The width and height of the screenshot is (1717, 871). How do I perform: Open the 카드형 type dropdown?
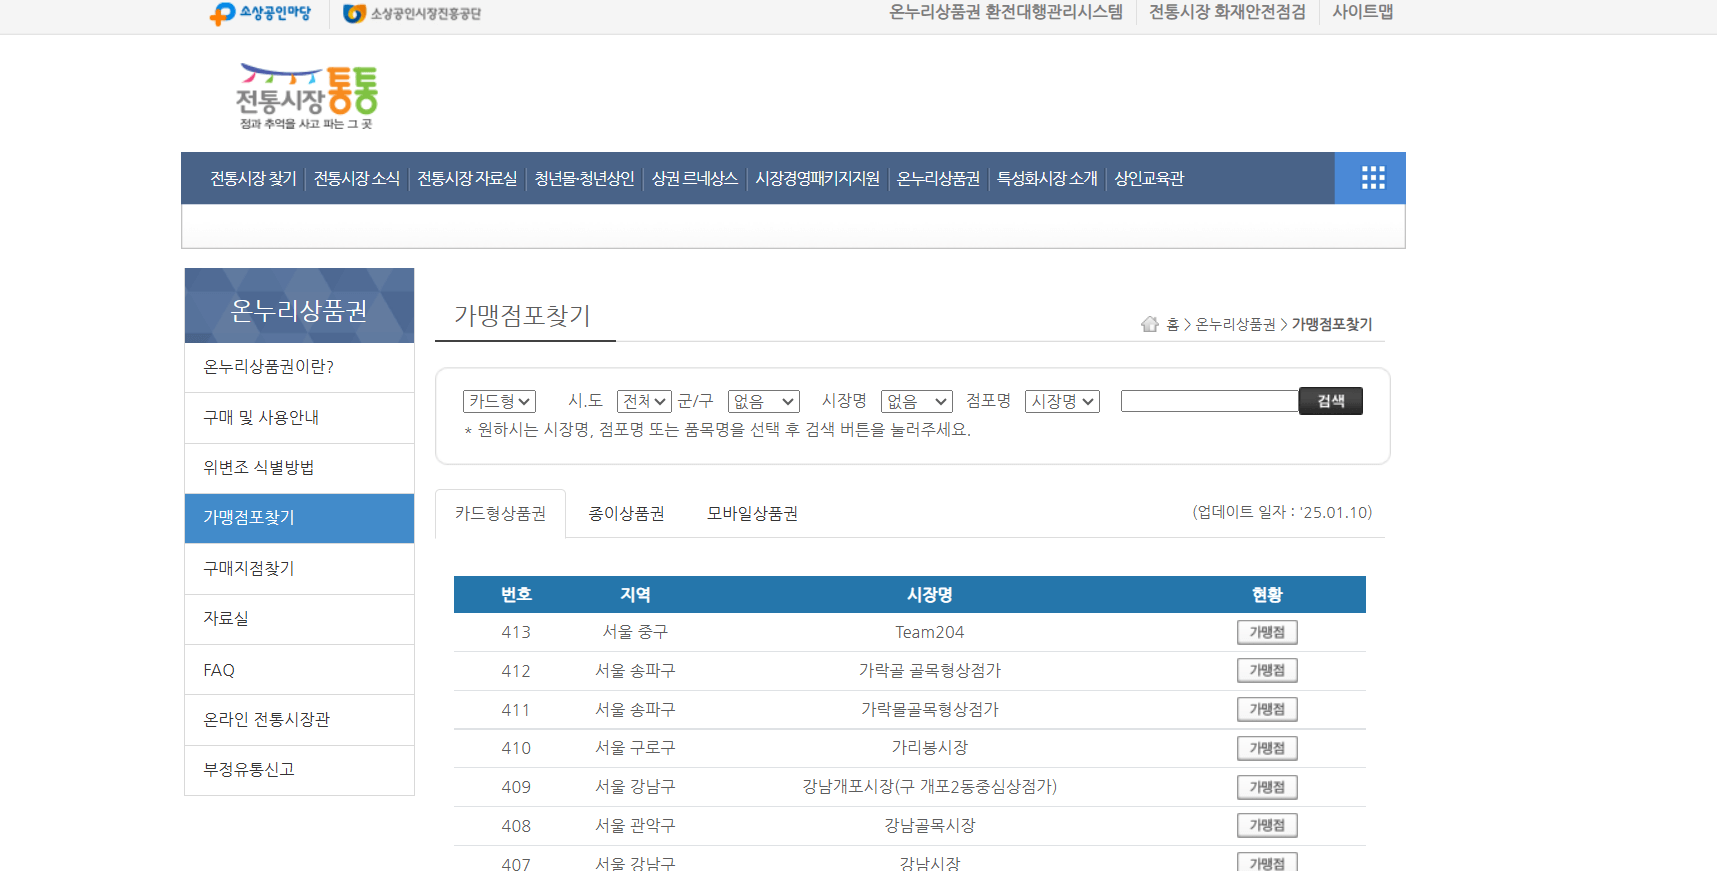click(x=499, y=401)
